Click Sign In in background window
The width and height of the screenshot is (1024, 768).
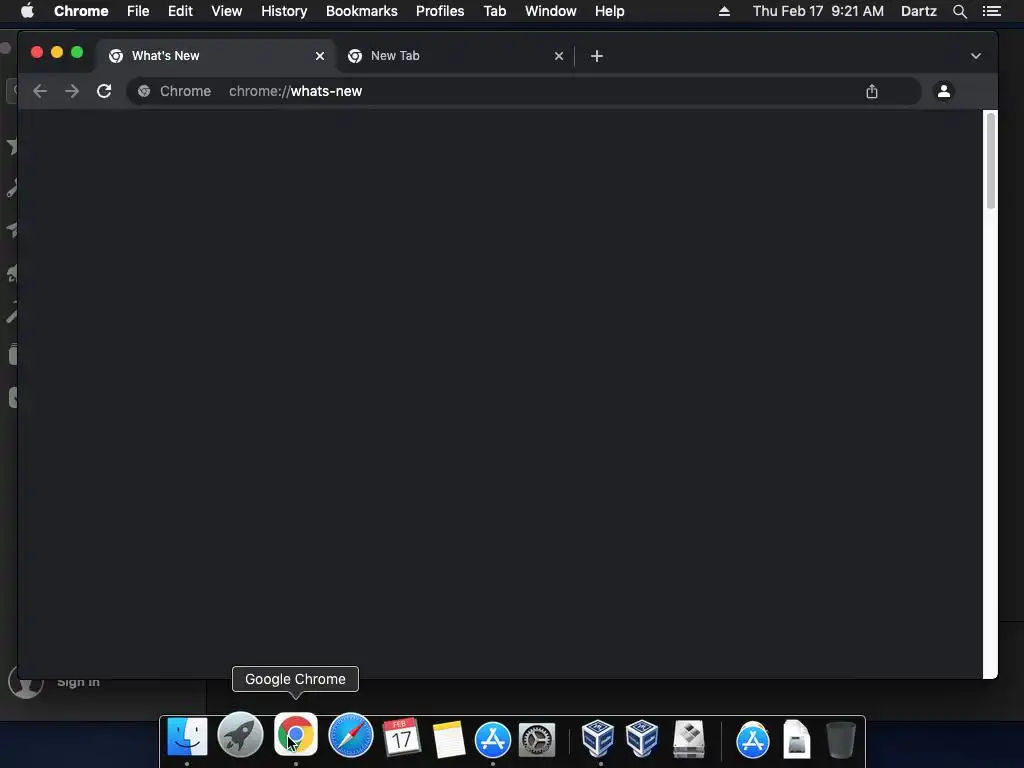point(78,682)
